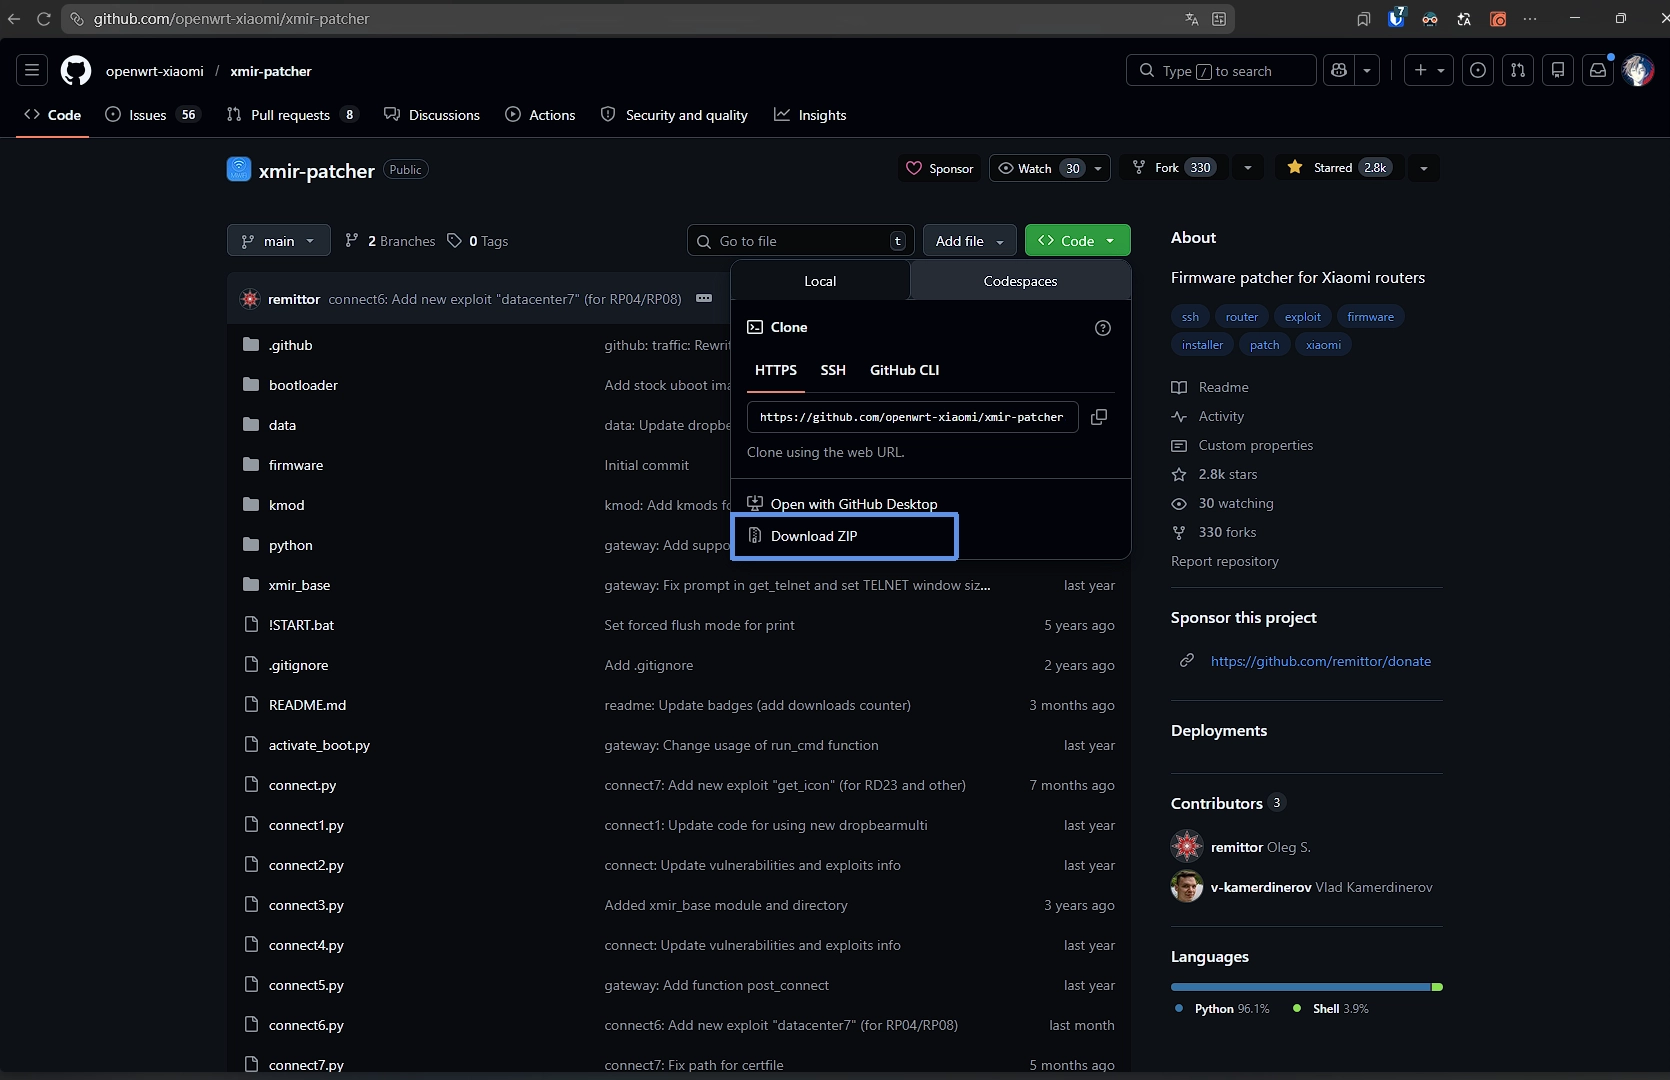Click the Shell segment of the languages bar
Viewport: 1670px width, 1080px height.
tap(1438, 987)
